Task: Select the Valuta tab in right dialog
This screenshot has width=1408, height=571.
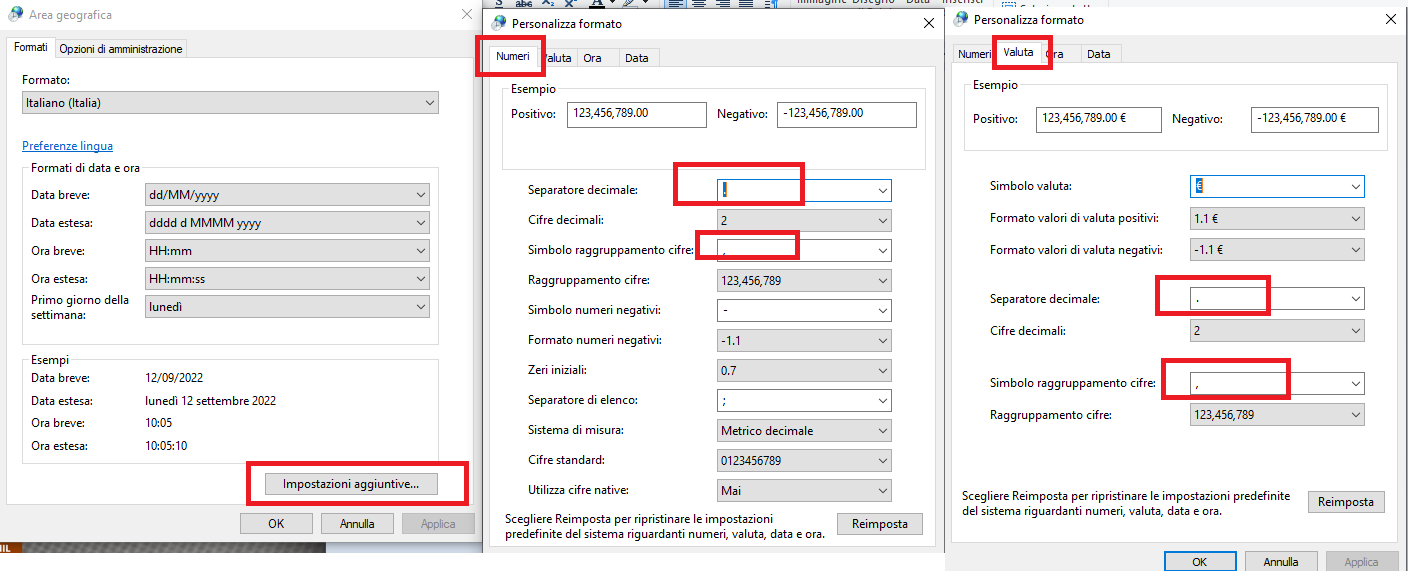Action: tap(1018, 52)
